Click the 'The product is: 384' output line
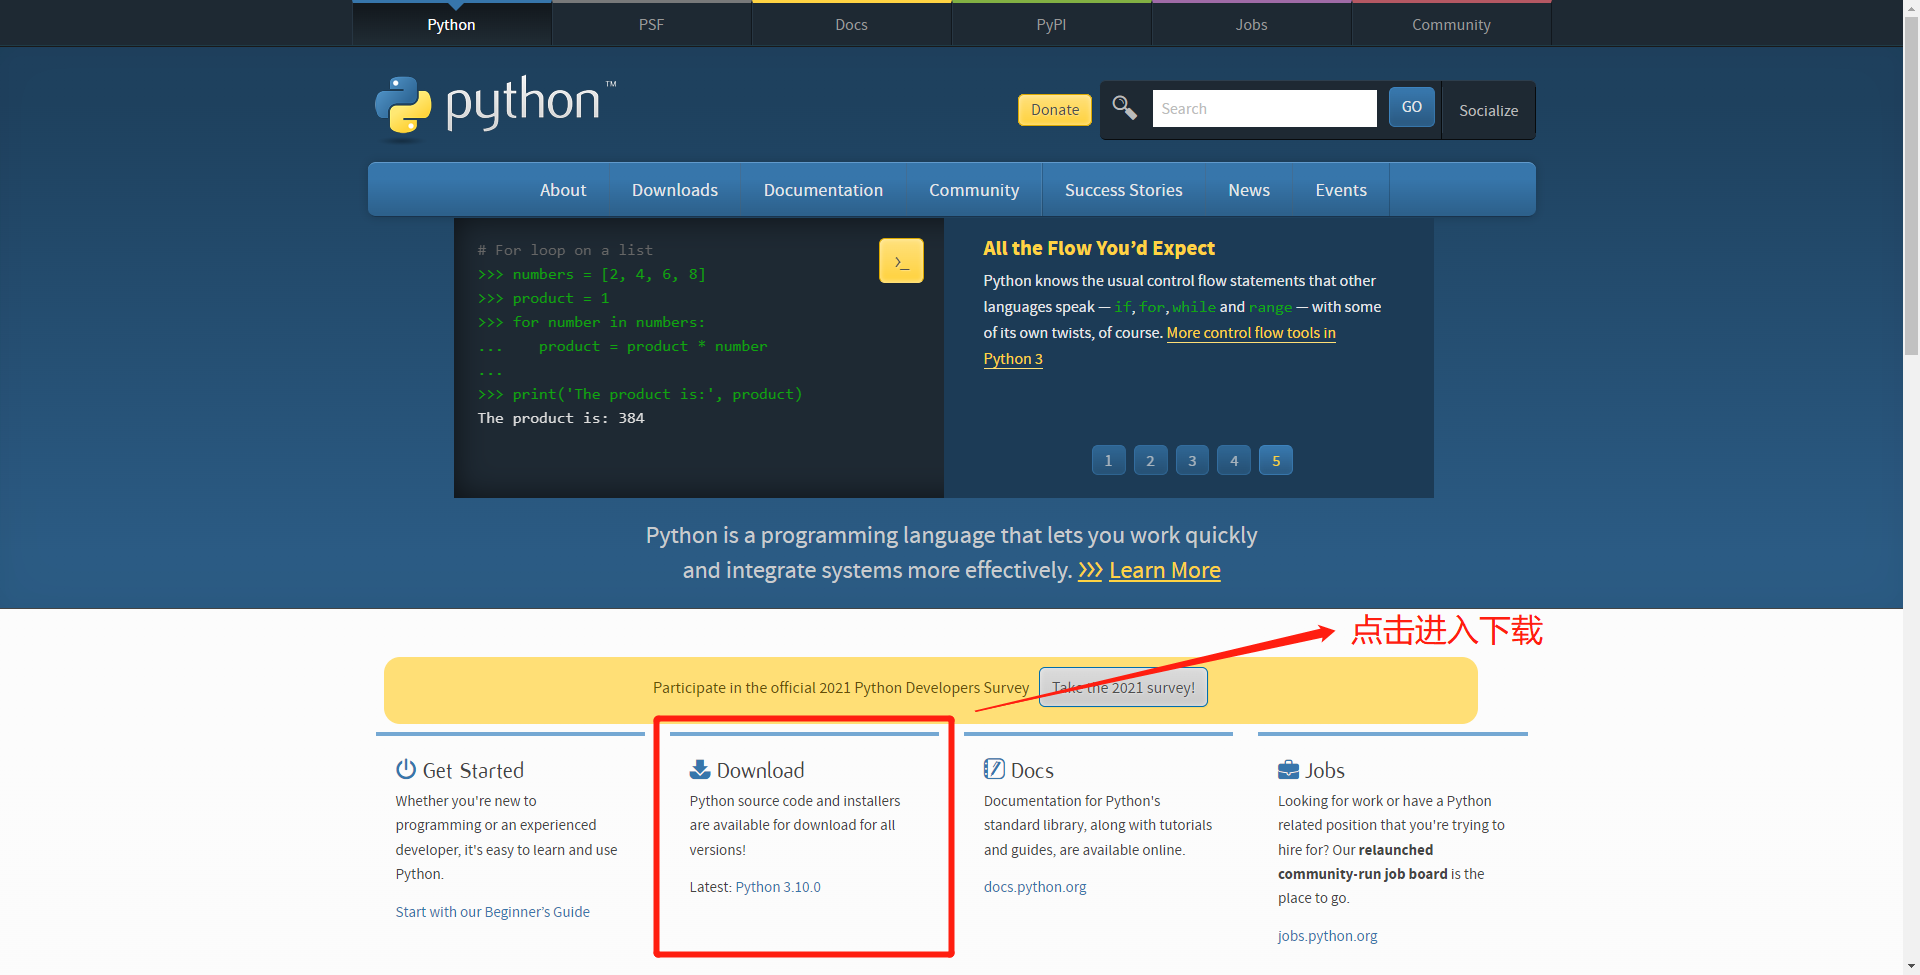 pos(561,418)
